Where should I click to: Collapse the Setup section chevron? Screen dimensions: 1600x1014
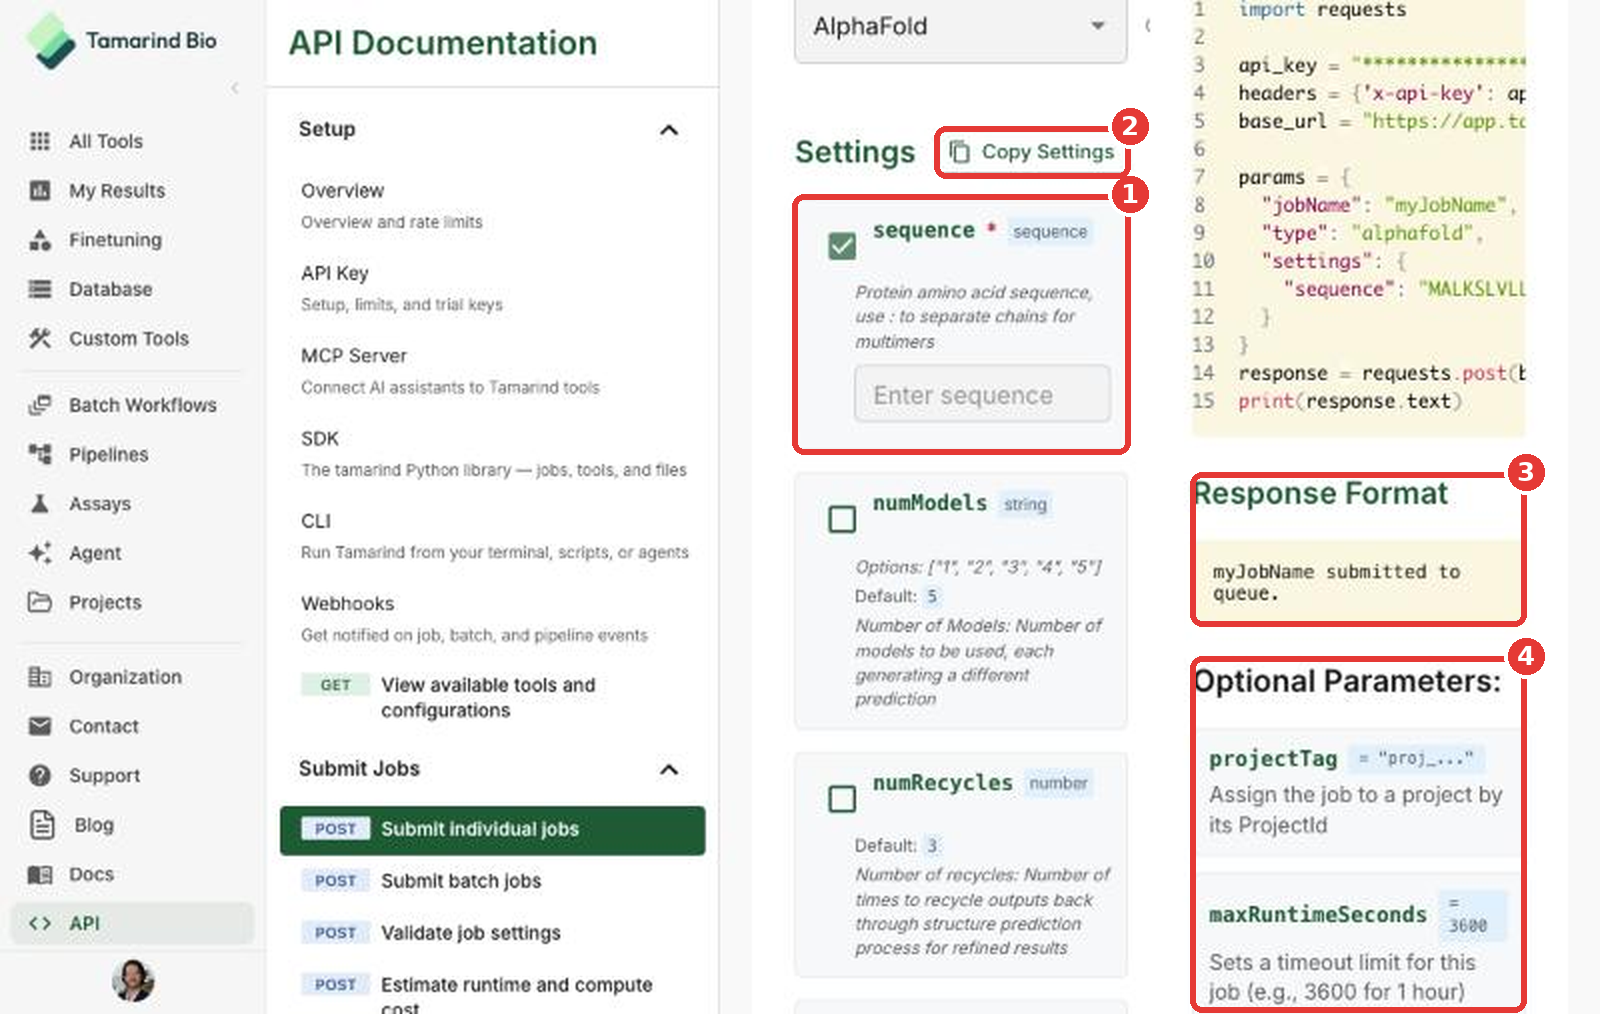pos(669,130)
